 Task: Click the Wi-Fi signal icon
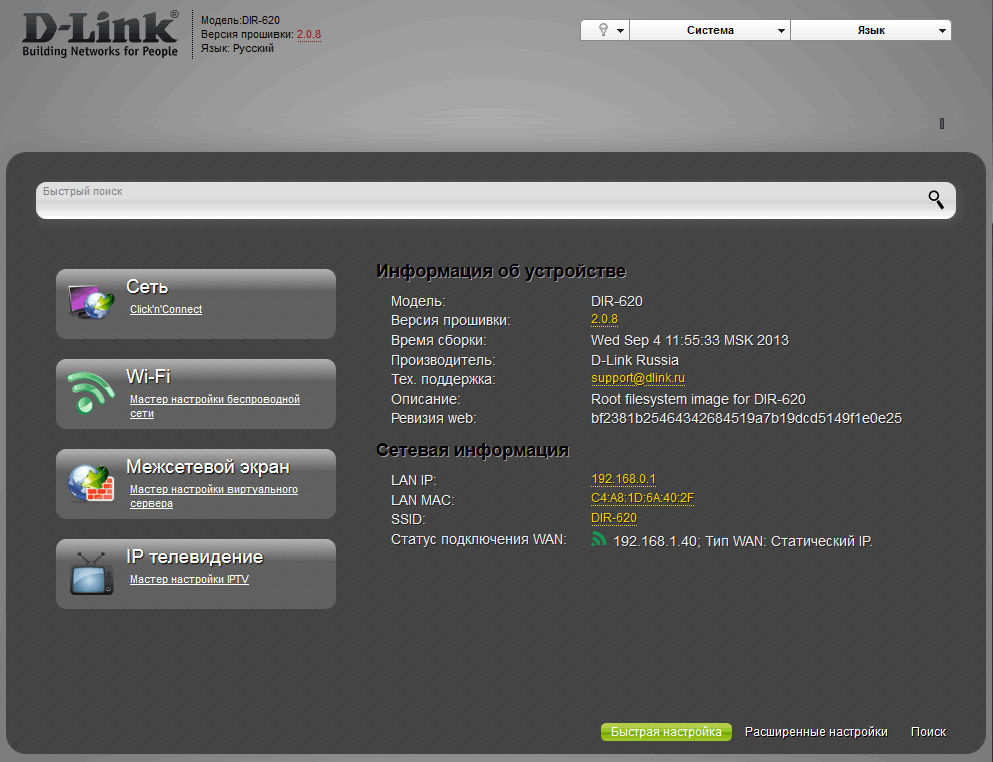(91, 391)
